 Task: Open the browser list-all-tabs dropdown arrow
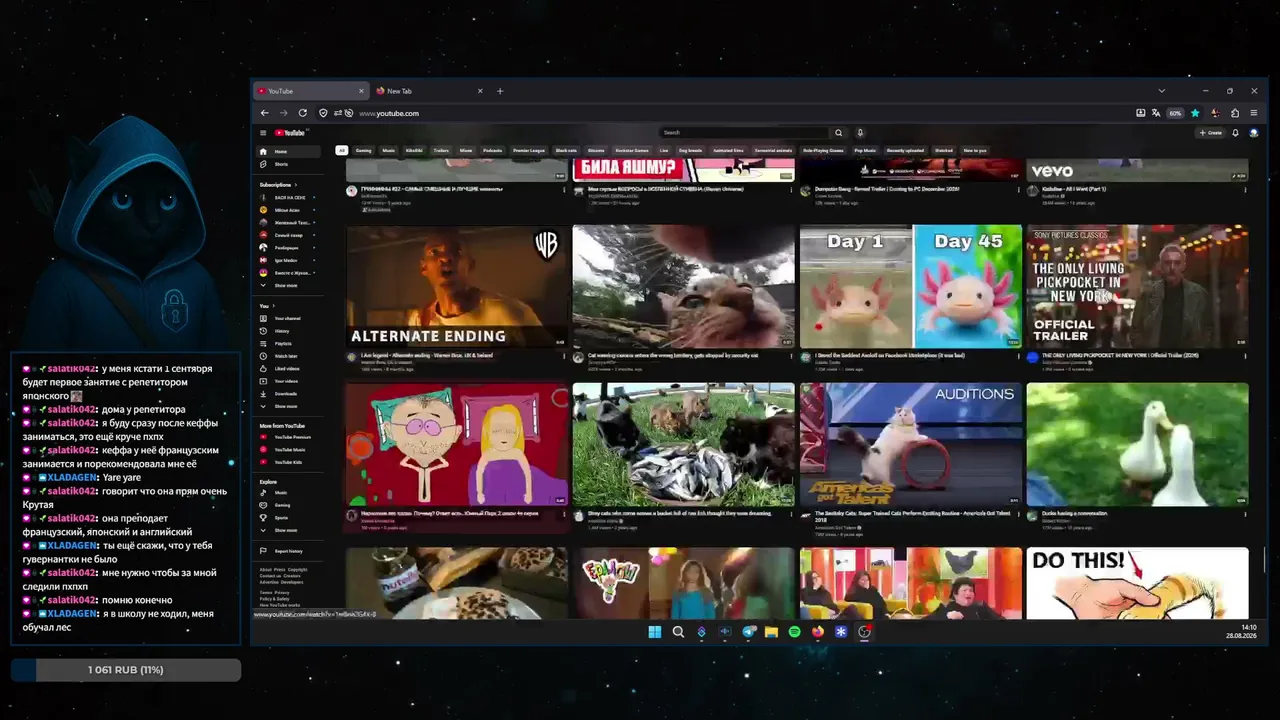(1161, 91)
